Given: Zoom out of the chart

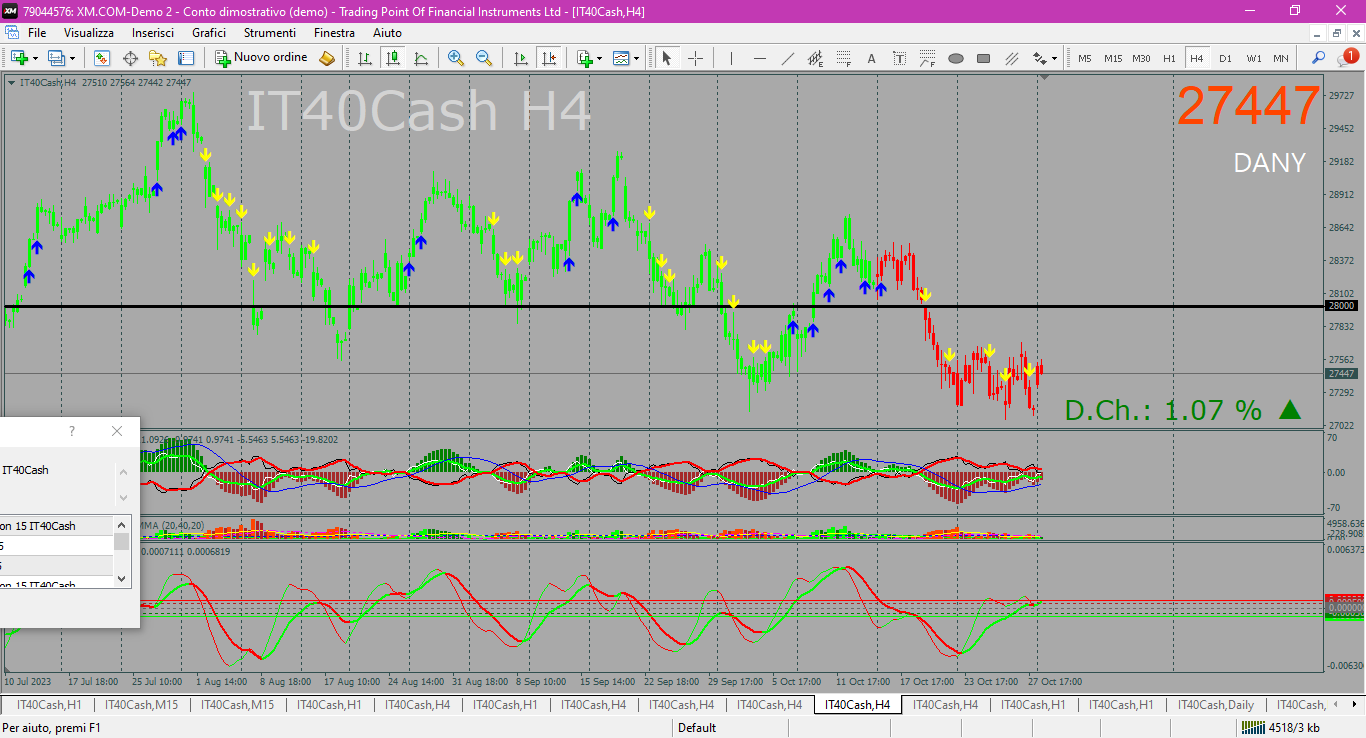Looking at the screenshot, I should (484, 58).
